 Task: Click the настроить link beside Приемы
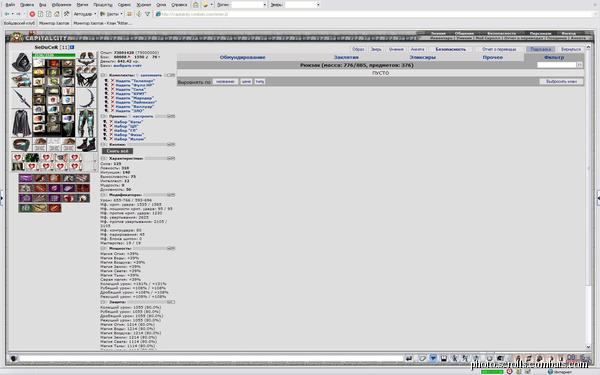143,116
